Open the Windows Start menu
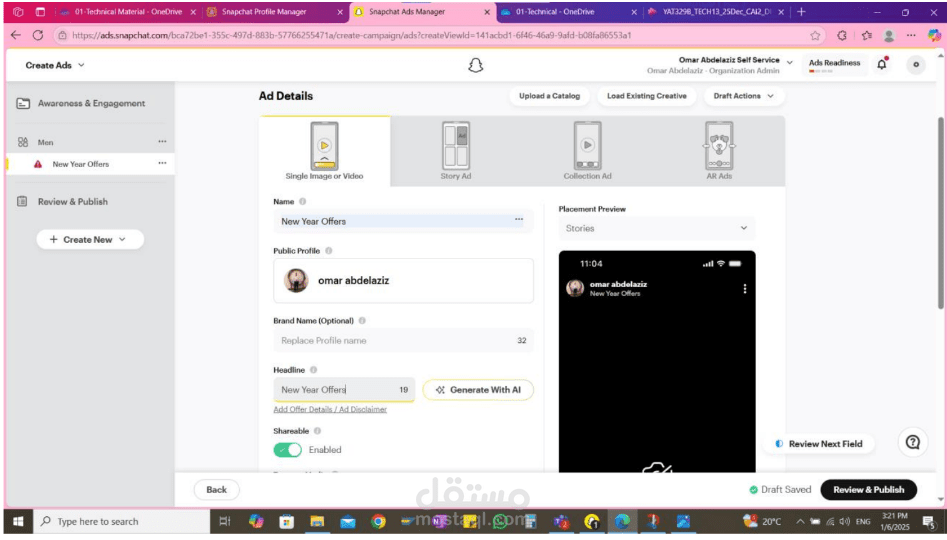The height and width of the screenshot is (540, 947). tap(18, 521)
